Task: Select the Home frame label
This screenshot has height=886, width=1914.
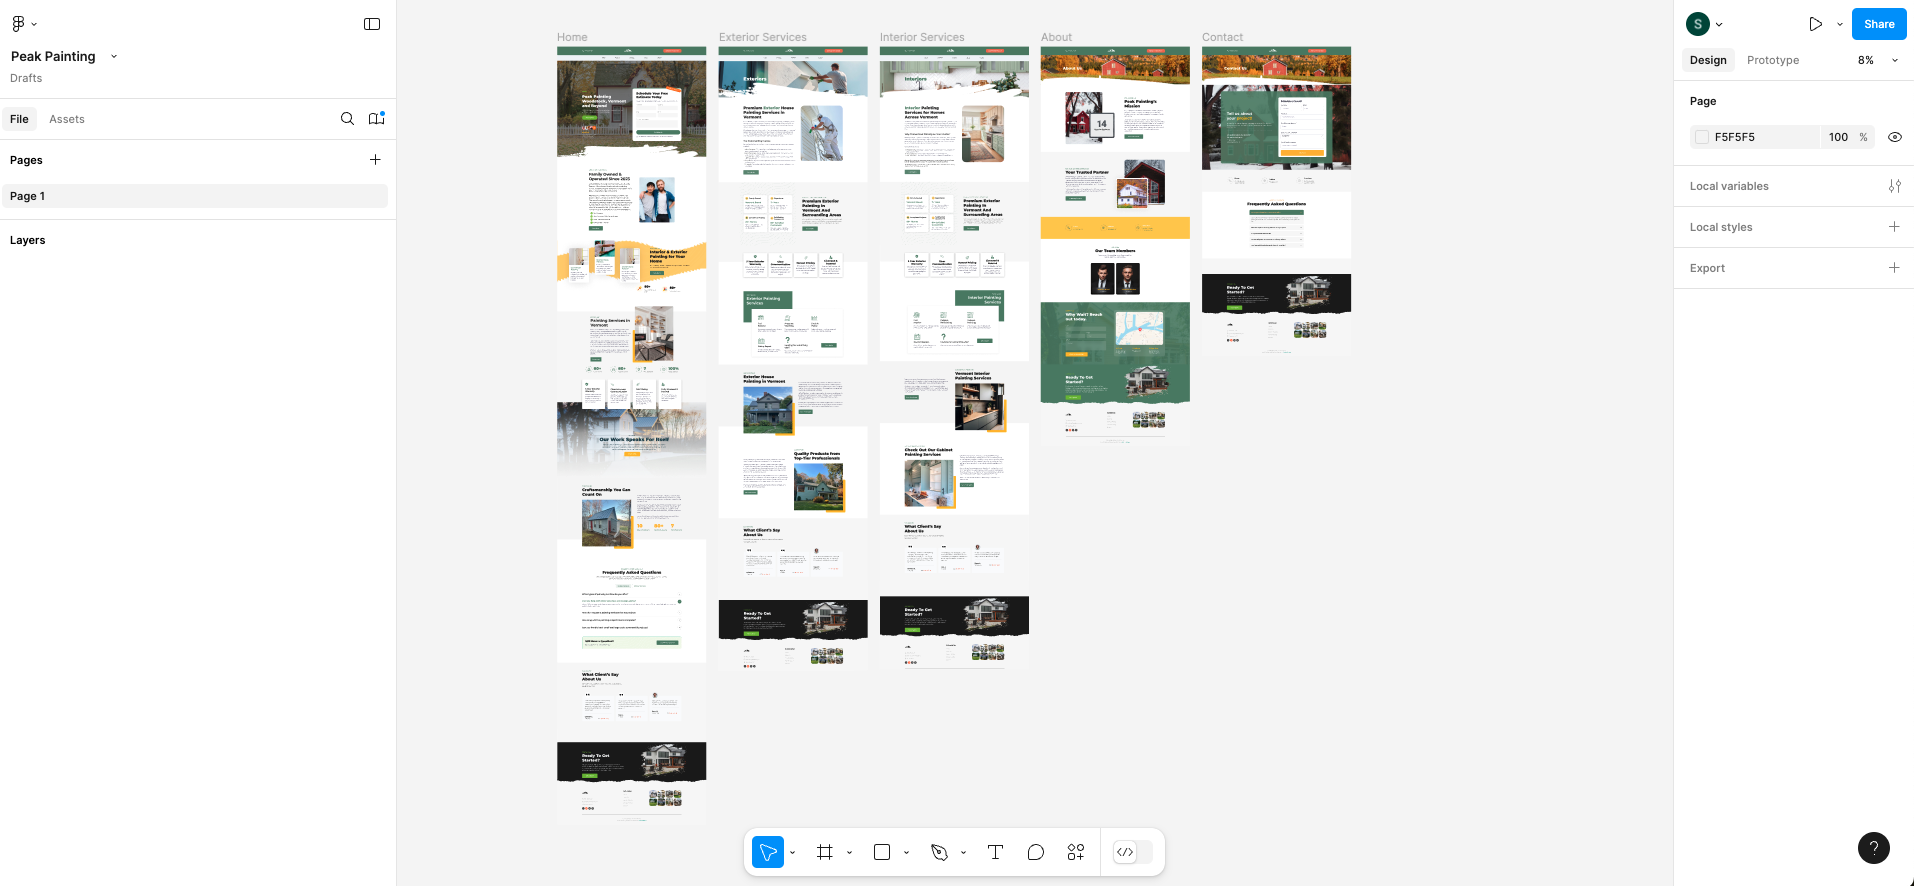Action: [572, 37]
